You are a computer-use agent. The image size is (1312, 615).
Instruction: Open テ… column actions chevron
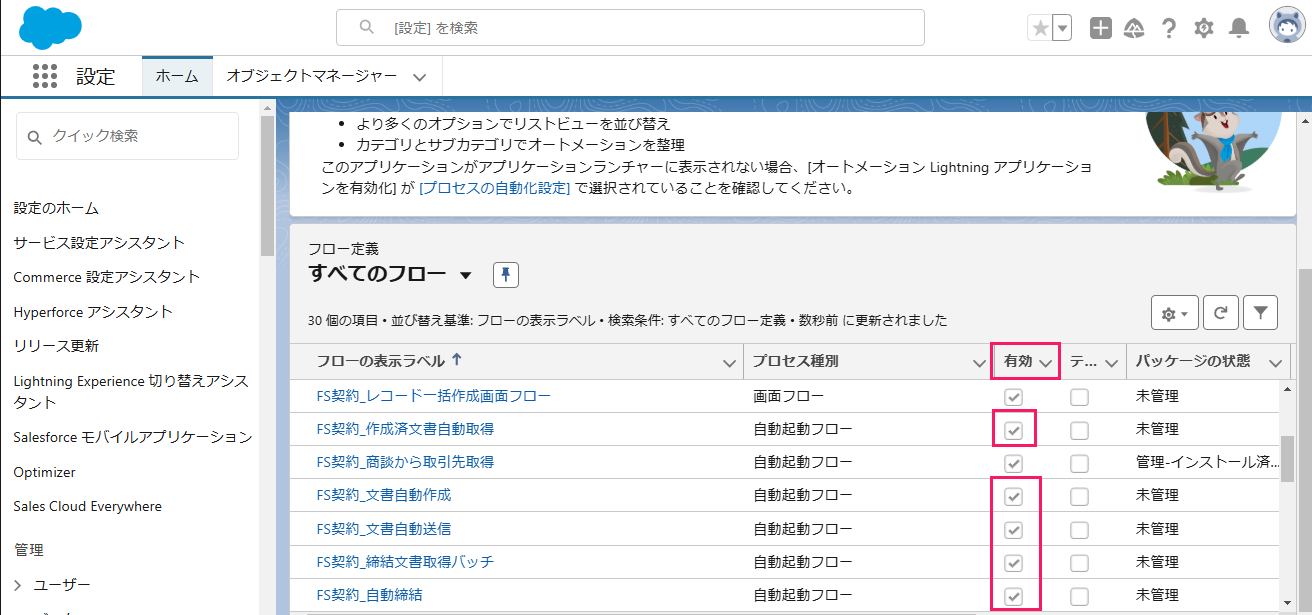coord(1111,363)
